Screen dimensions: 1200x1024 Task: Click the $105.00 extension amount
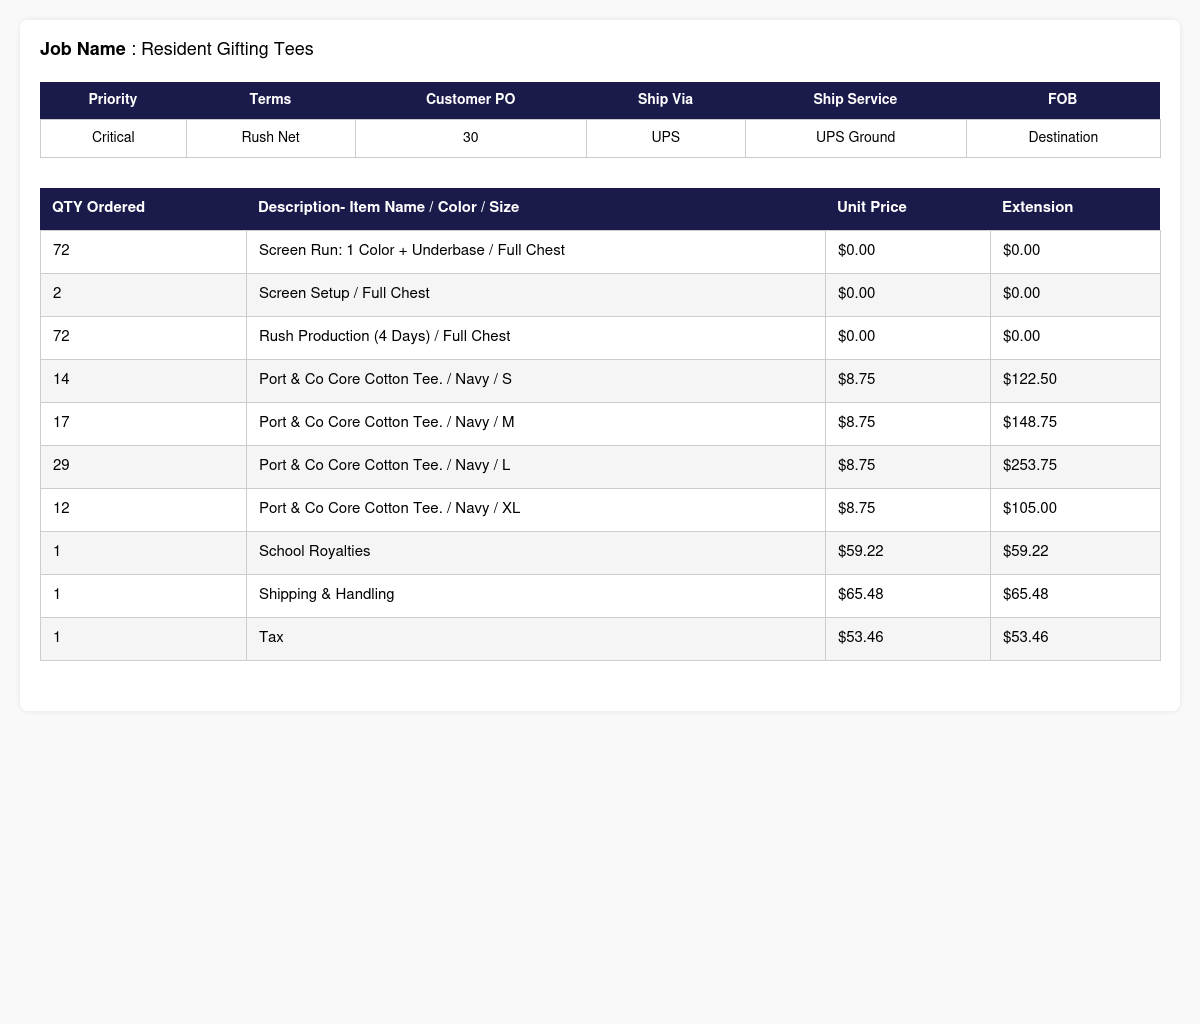coord(1075,509)
